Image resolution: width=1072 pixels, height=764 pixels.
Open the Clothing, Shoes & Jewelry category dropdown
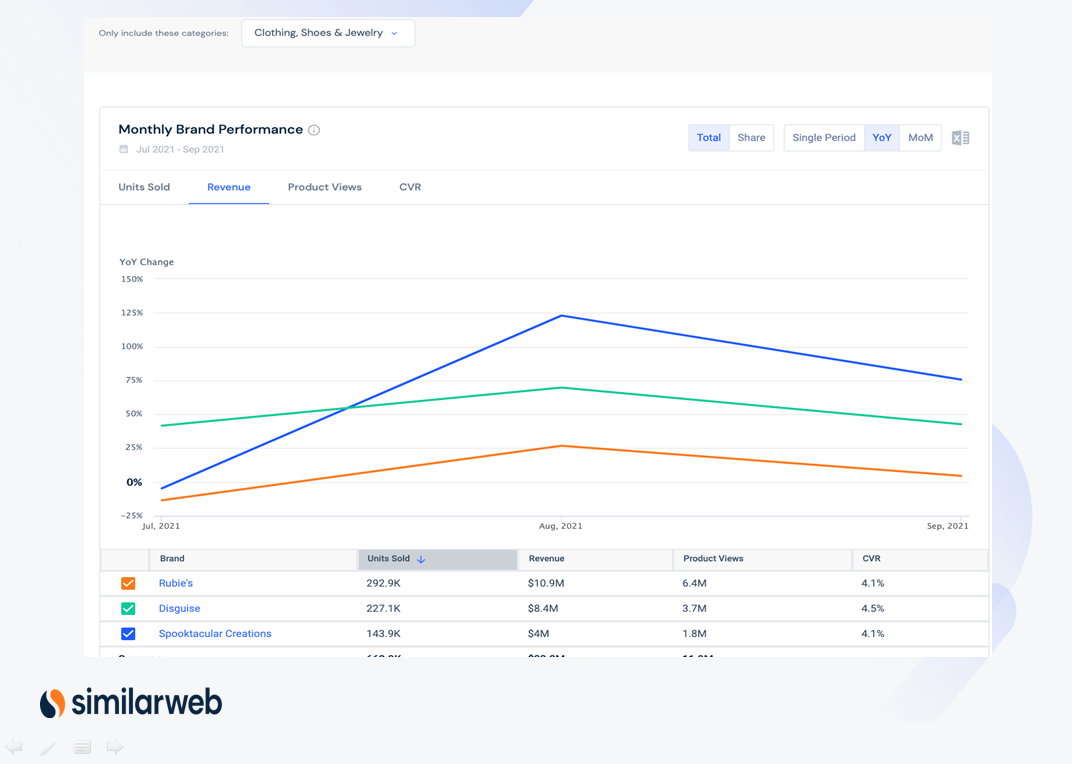click(x=328, y=32)
